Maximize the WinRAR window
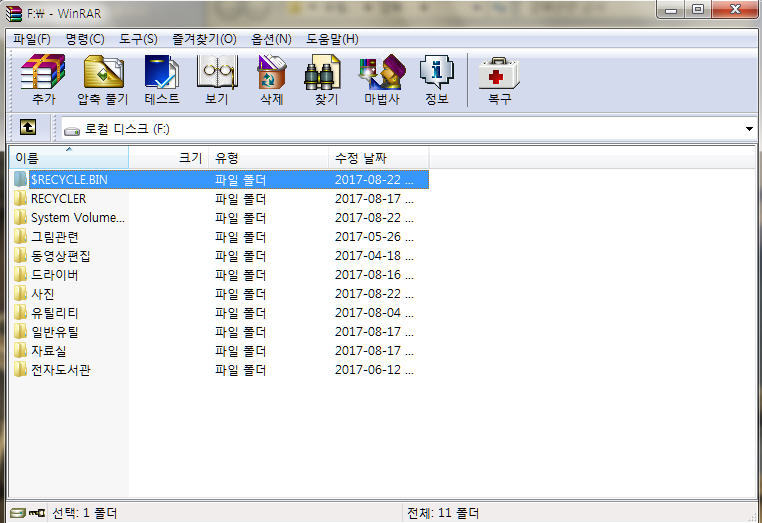762x523 pixels. coord(698,10)
